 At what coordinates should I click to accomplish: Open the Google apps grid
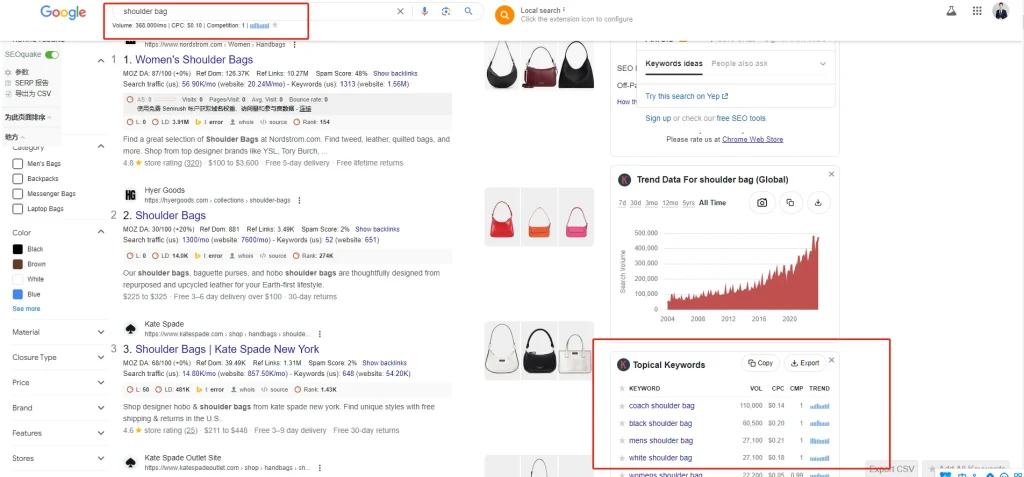(977, 10)
